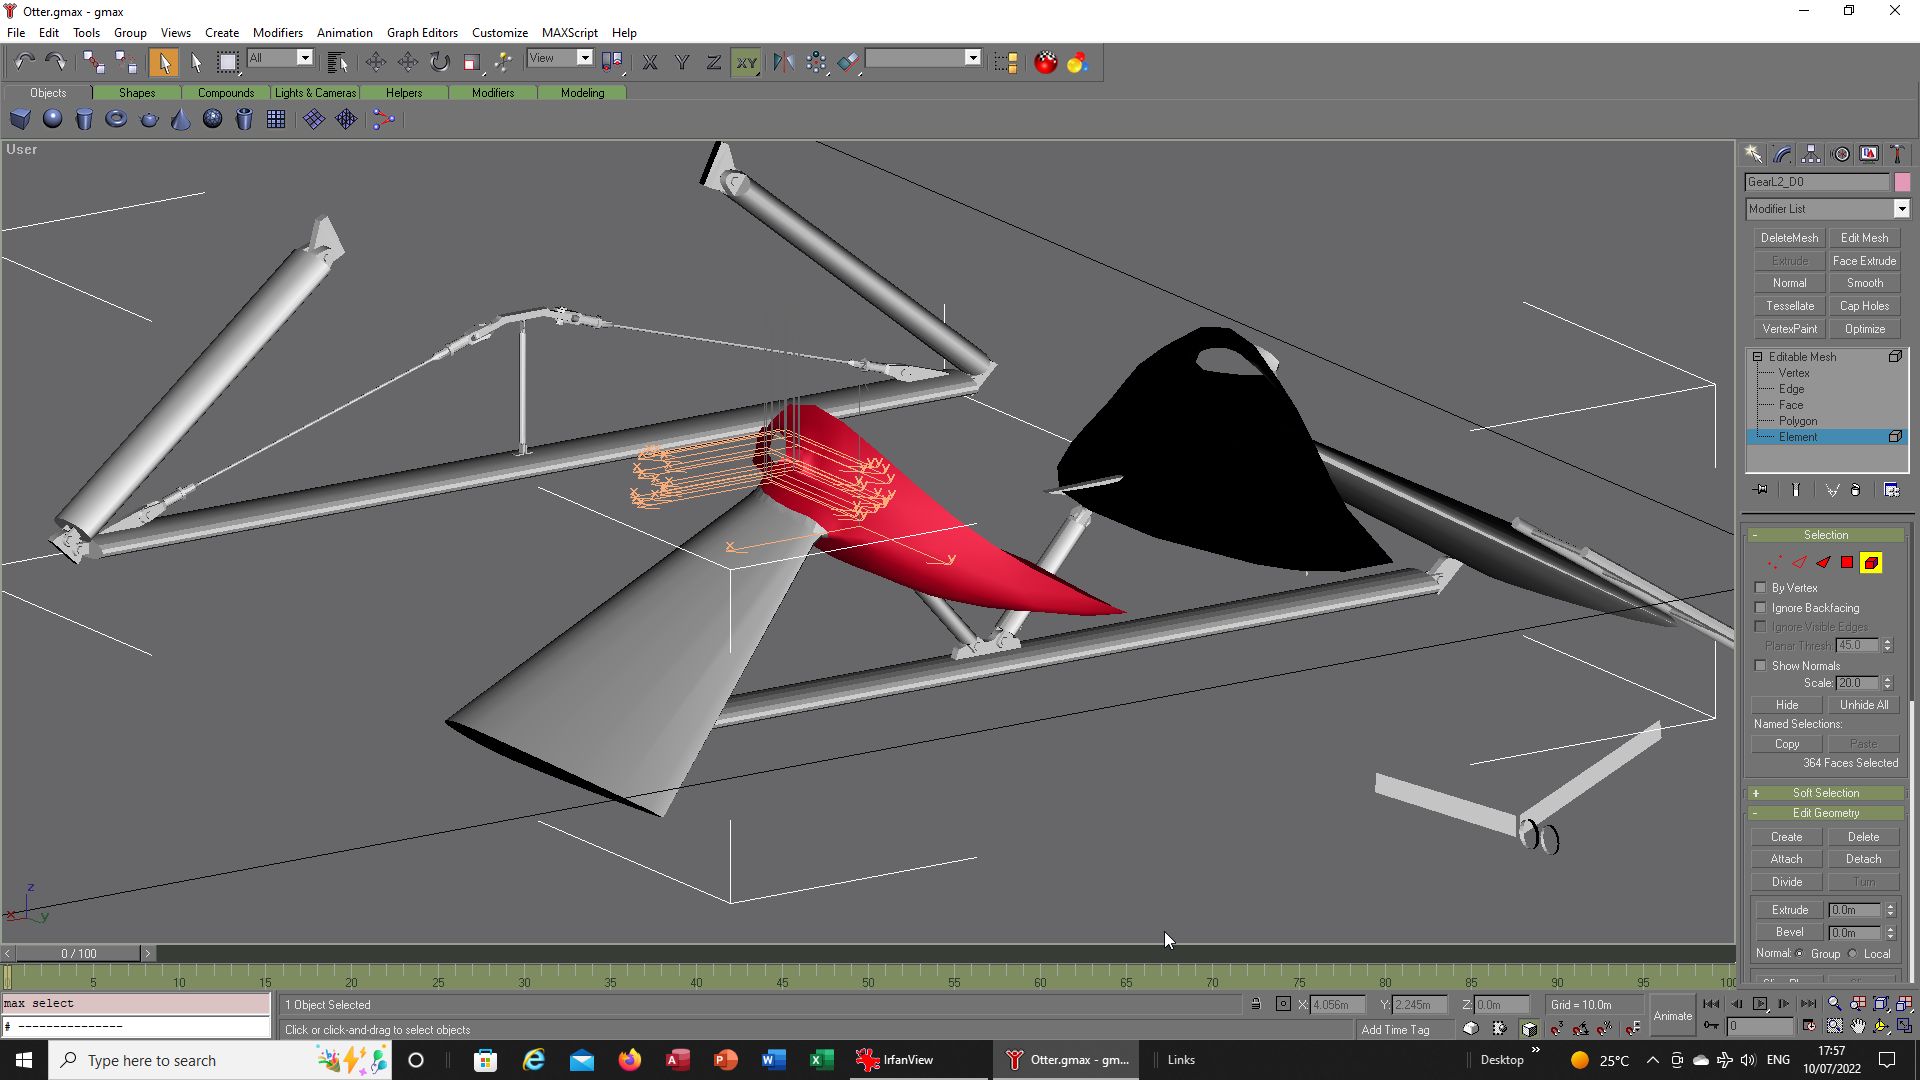Viewport: 1920px width, 1080px height.
Task: Click the Unhide All button
Action: pos(1863,705)
